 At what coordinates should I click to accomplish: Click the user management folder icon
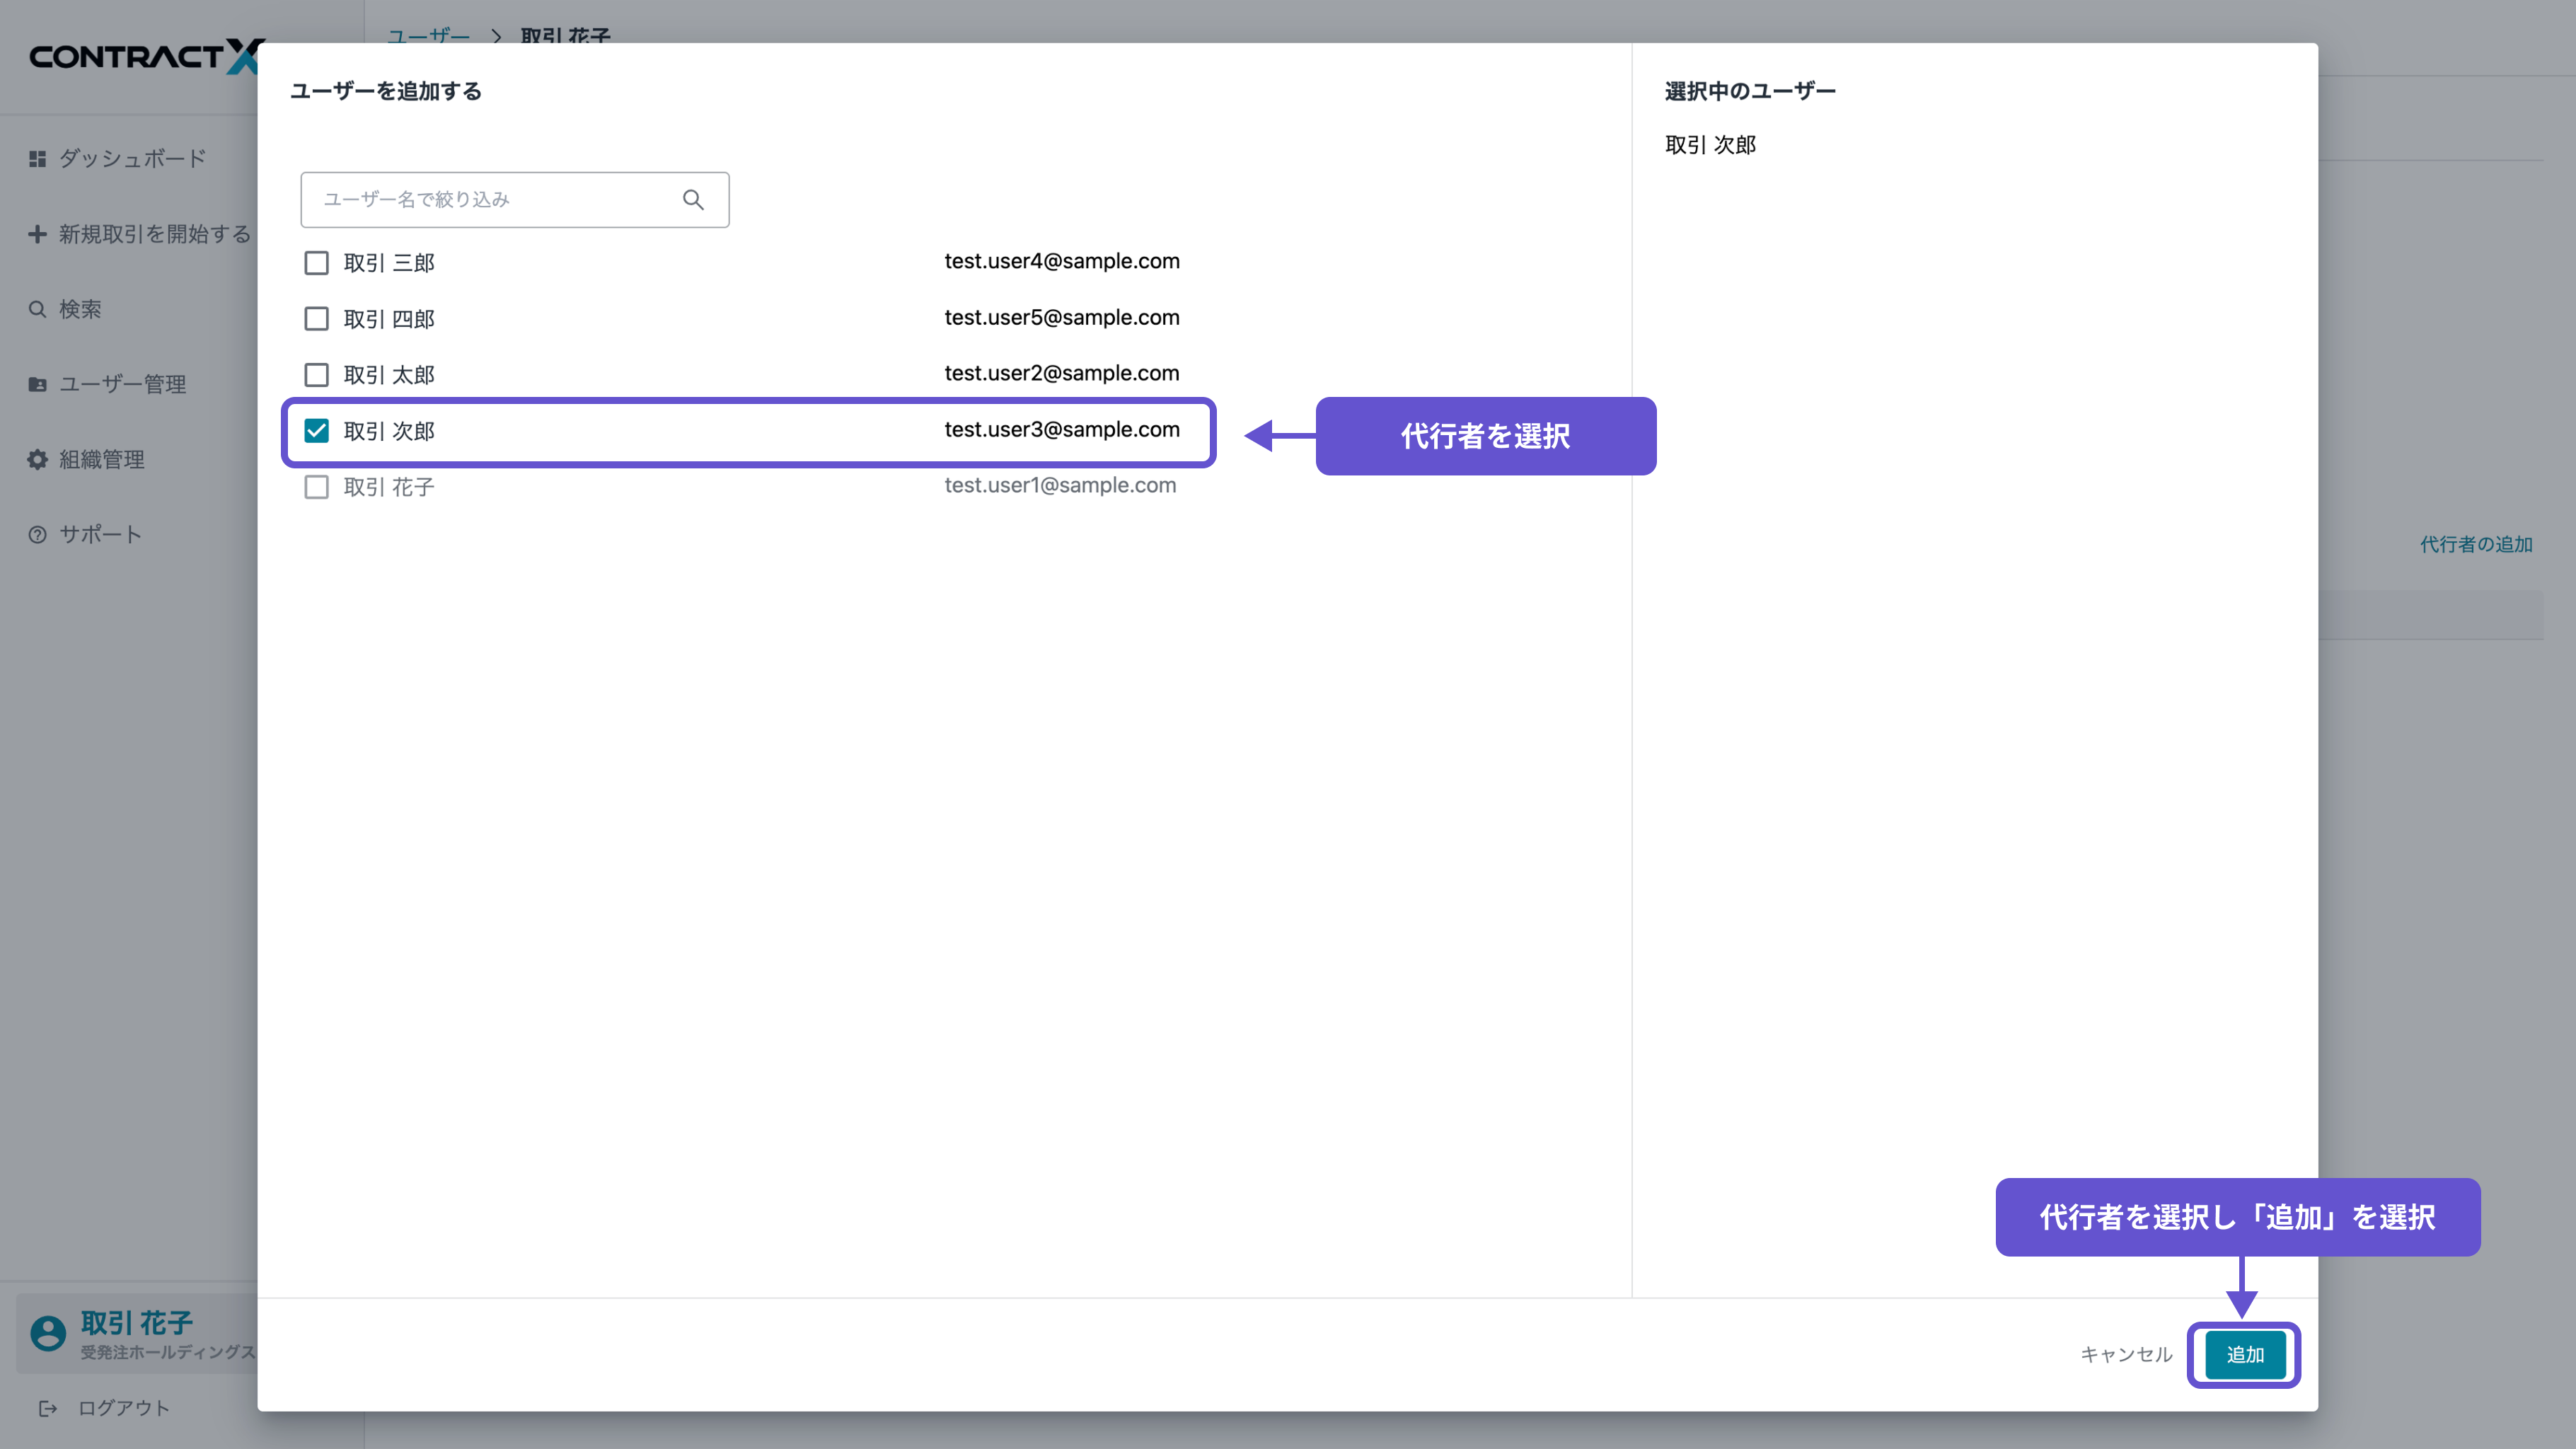pyautogui.click(x=38, y=384)
